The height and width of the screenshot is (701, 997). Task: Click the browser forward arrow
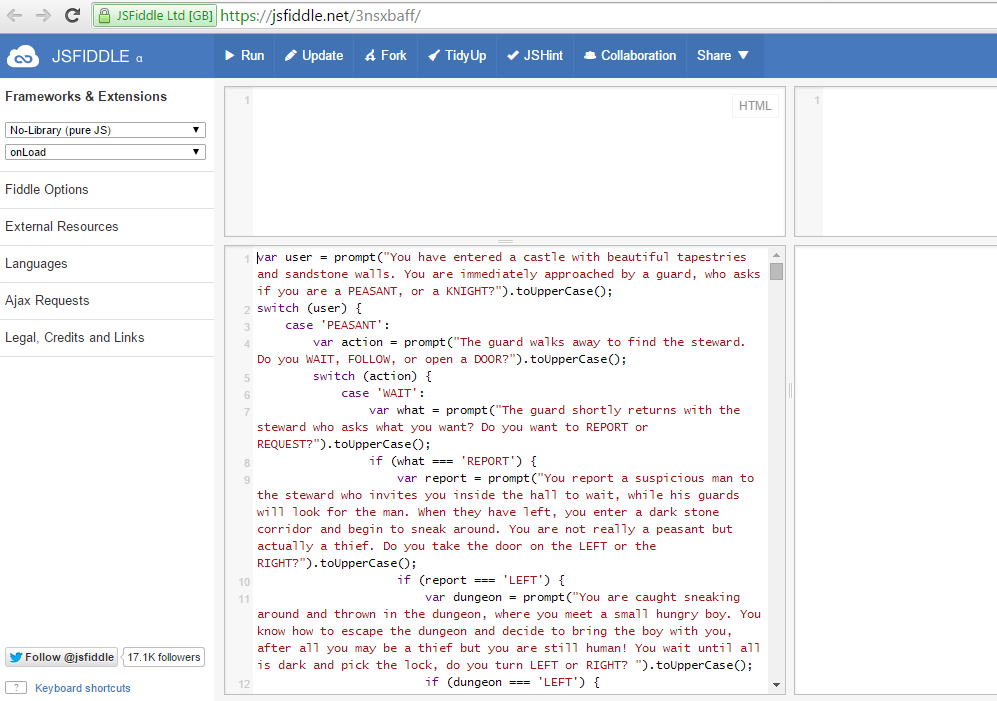coord(43,16)
